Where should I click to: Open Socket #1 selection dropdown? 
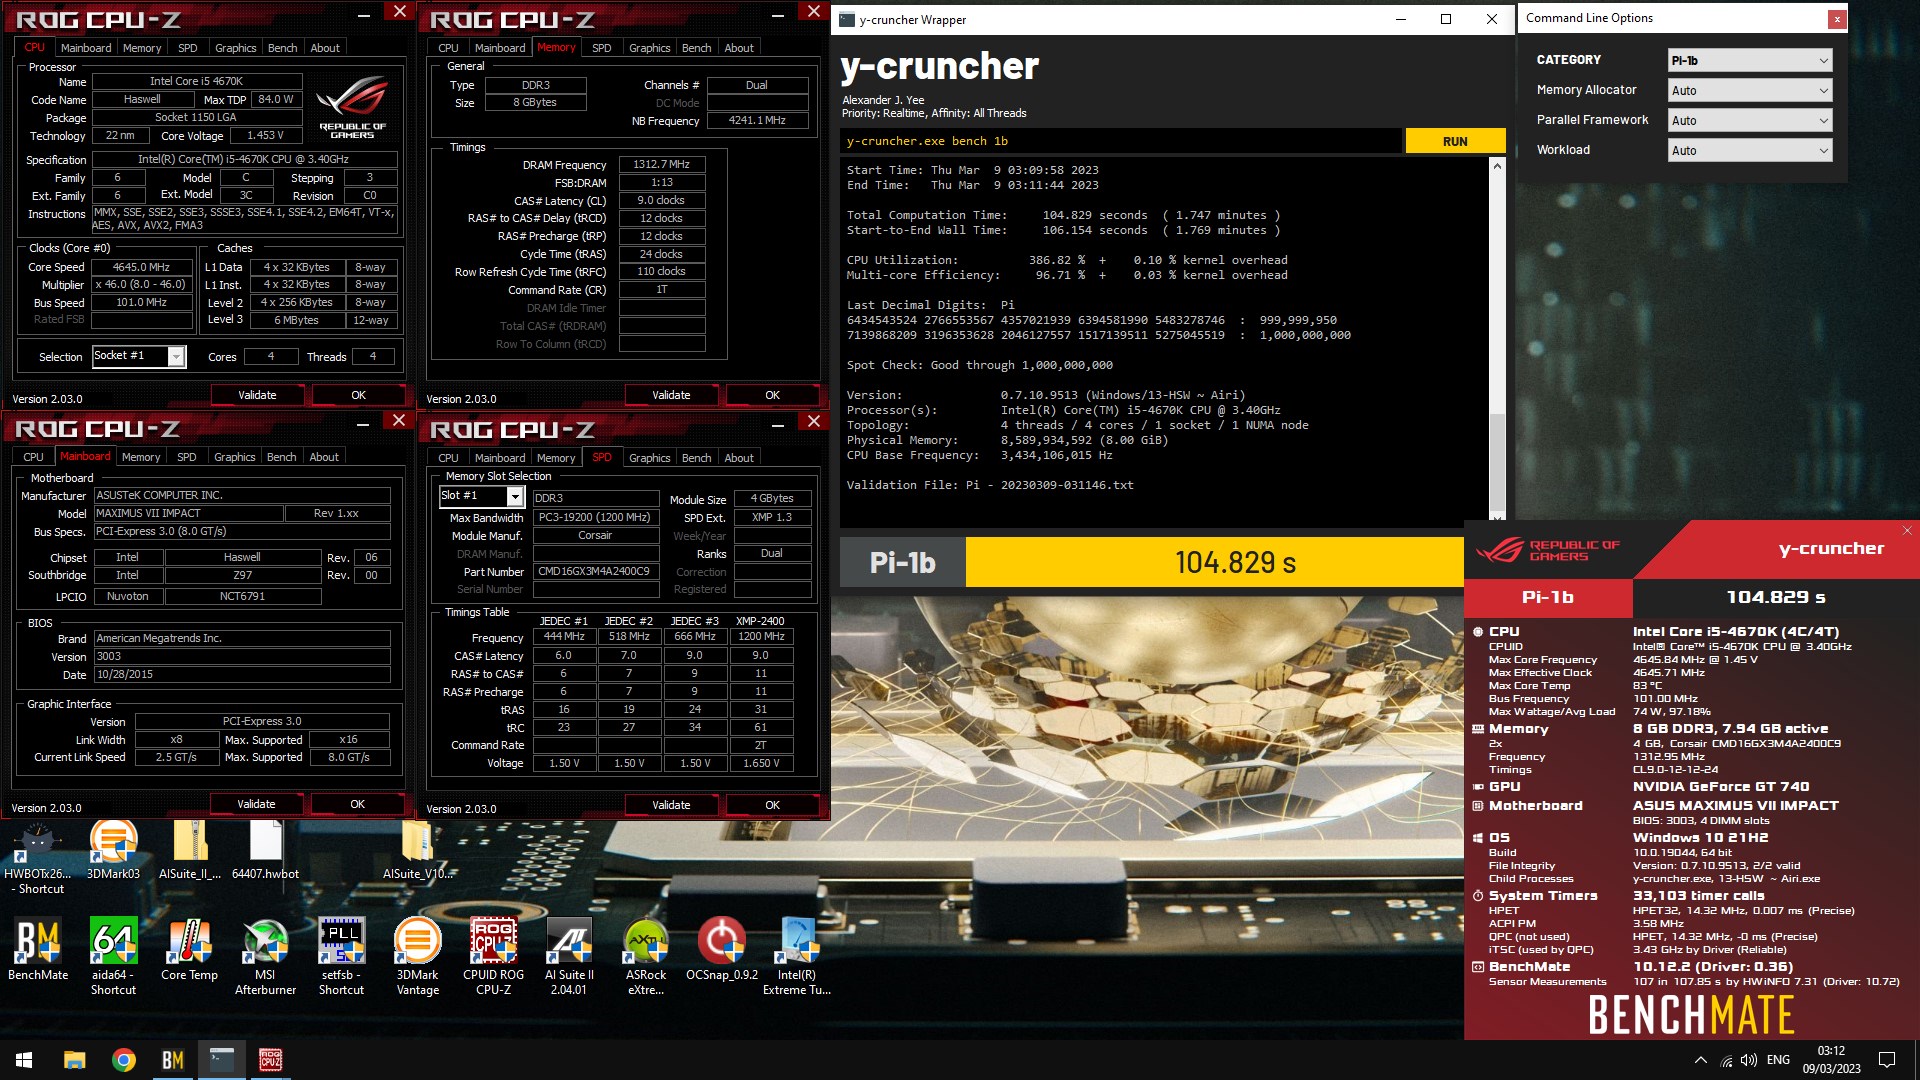[139, 356]
